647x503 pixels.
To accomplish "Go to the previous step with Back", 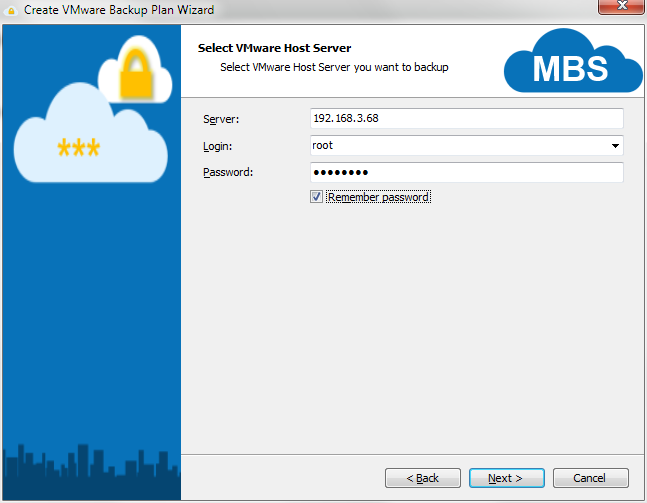I will point(423,478).
